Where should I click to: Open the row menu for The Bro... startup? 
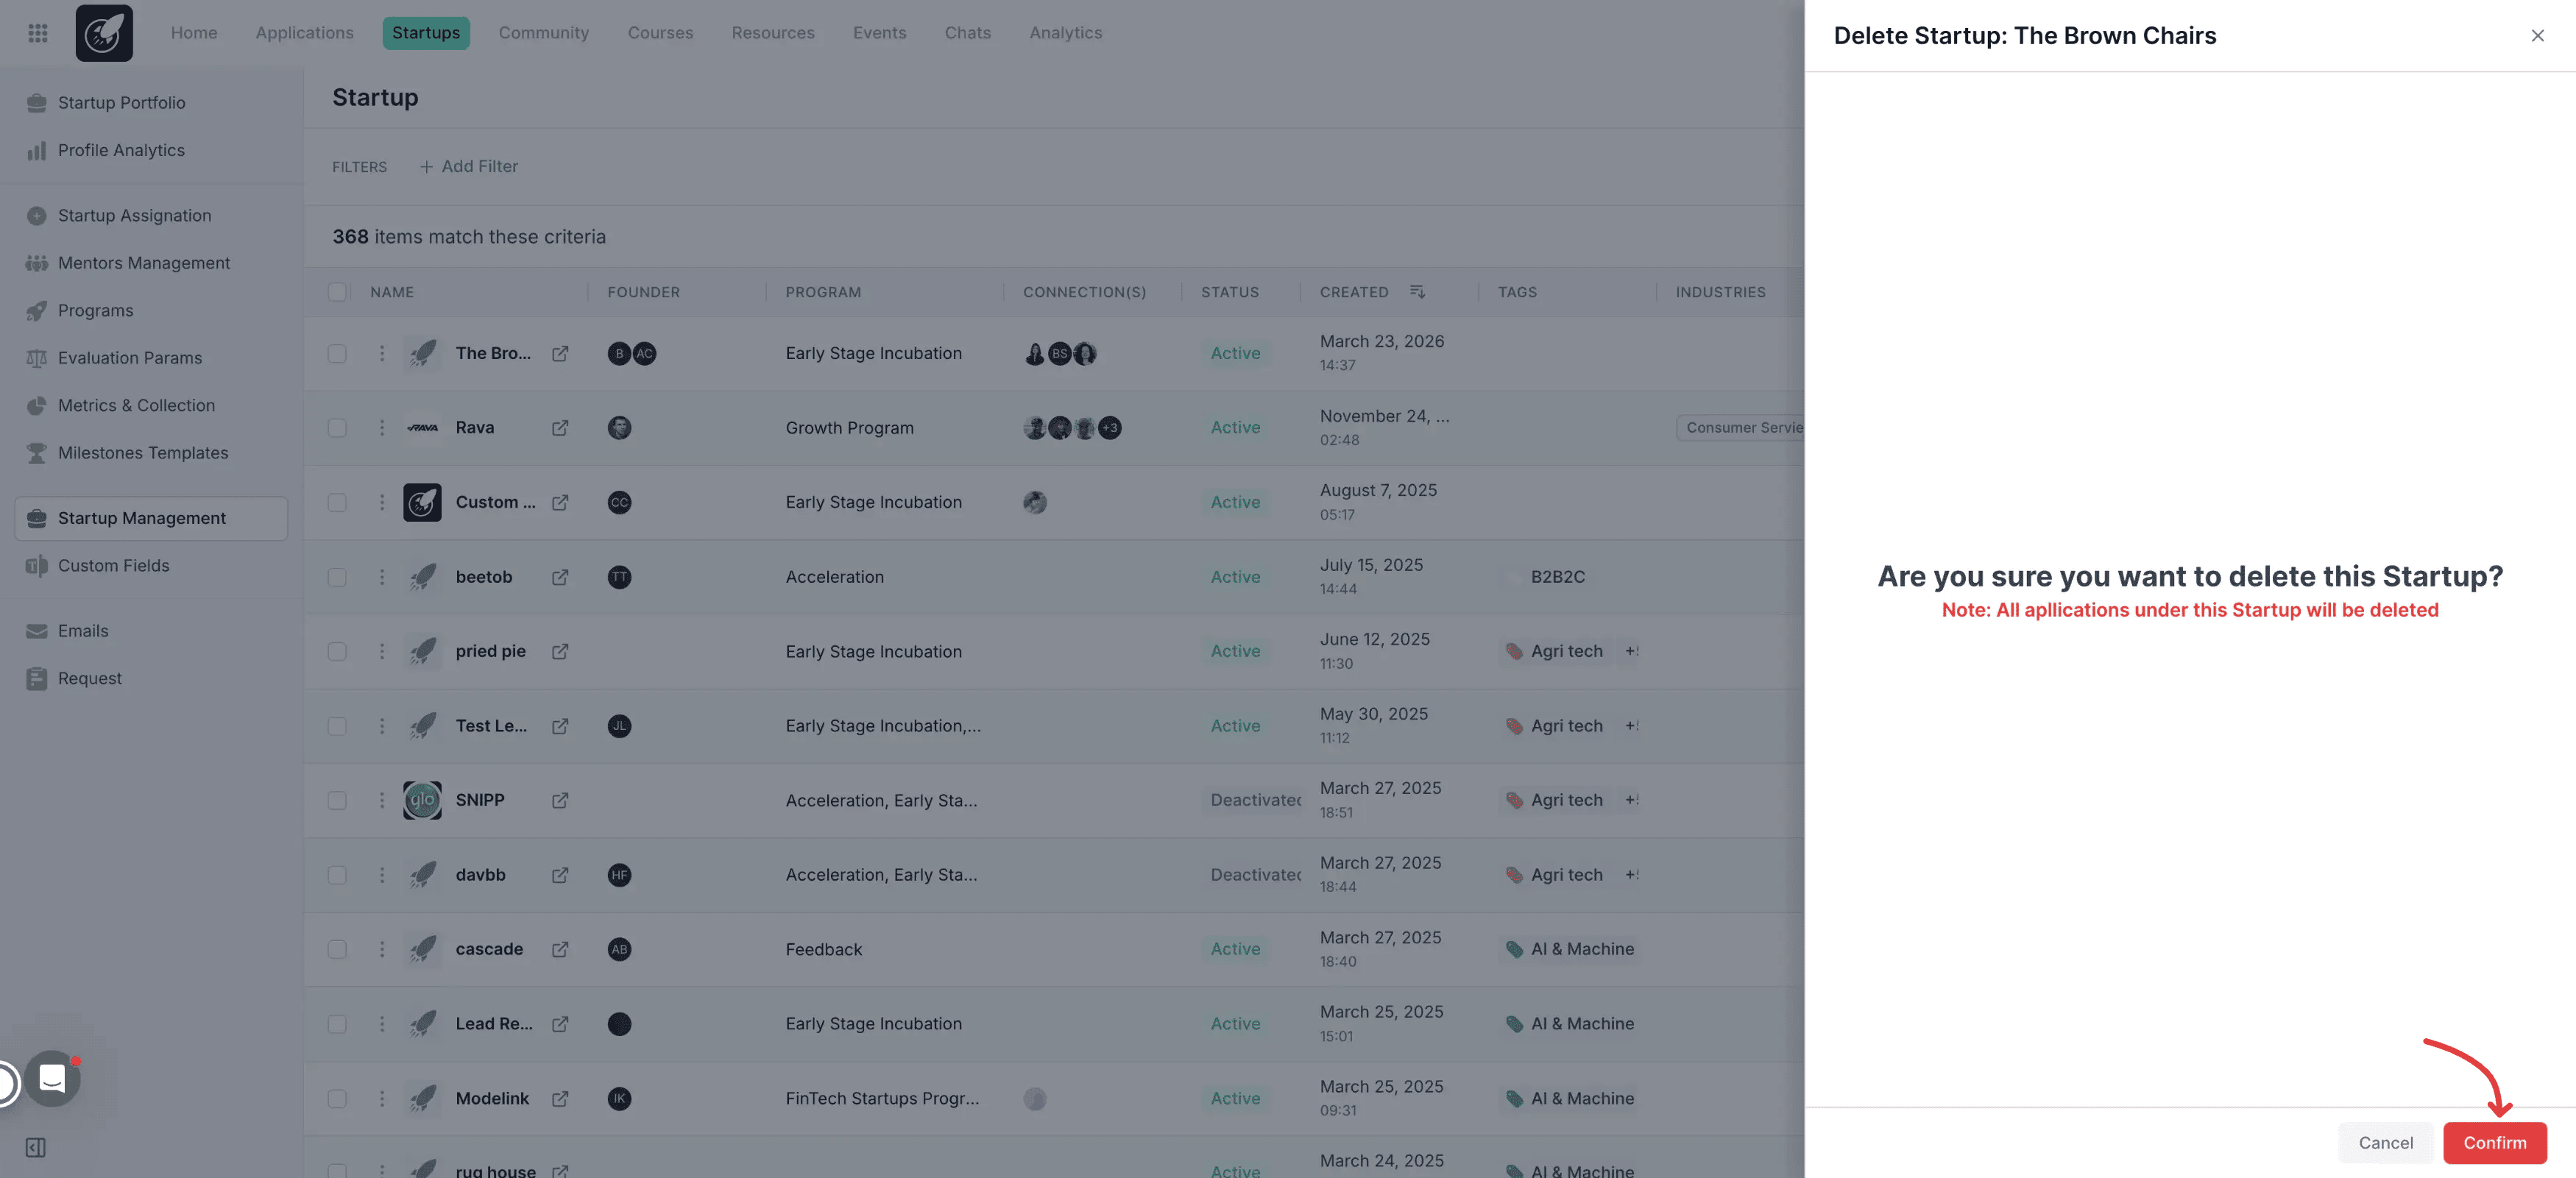tap(381, 353)
